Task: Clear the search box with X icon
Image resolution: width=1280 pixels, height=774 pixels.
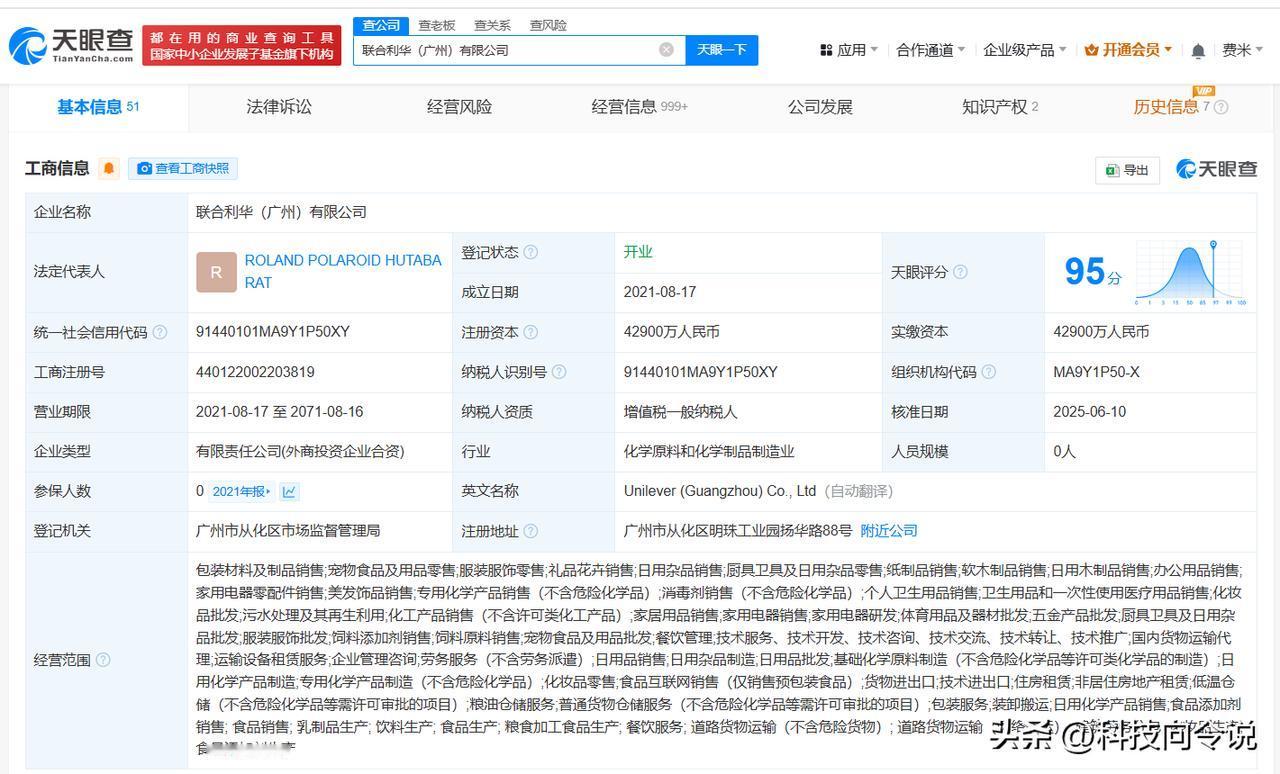Action: [x=666, y=50]
